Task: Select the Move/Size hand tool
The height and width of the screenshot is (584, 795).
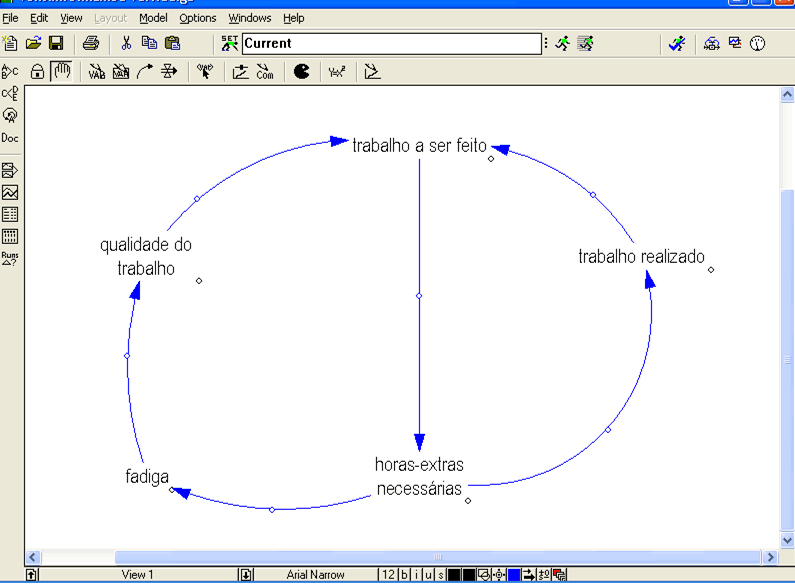Action: (62, 71)
